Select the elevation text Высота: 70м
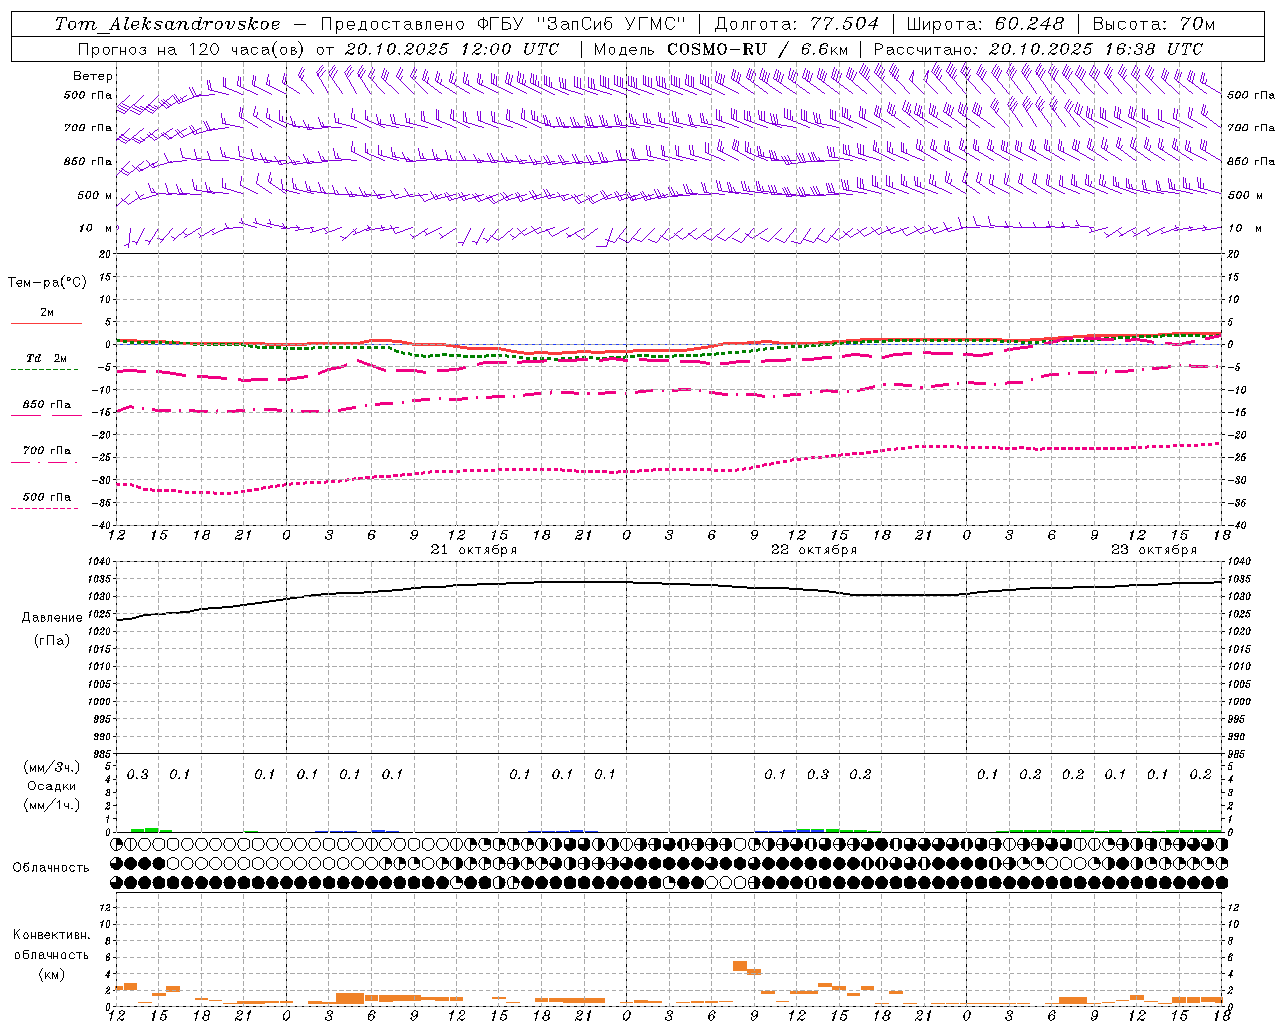 1154,24
